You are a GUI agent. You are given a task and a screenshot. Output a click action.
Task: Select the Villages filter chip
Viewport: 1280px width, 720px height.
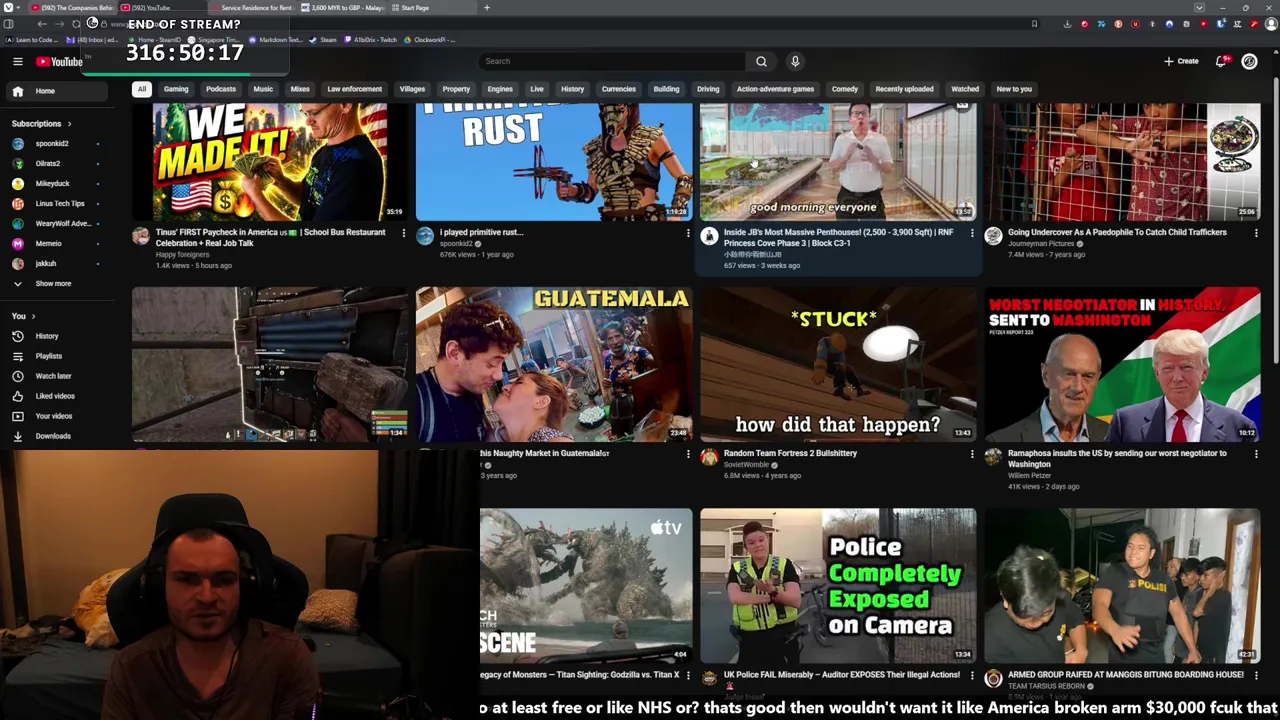[412, 89]
